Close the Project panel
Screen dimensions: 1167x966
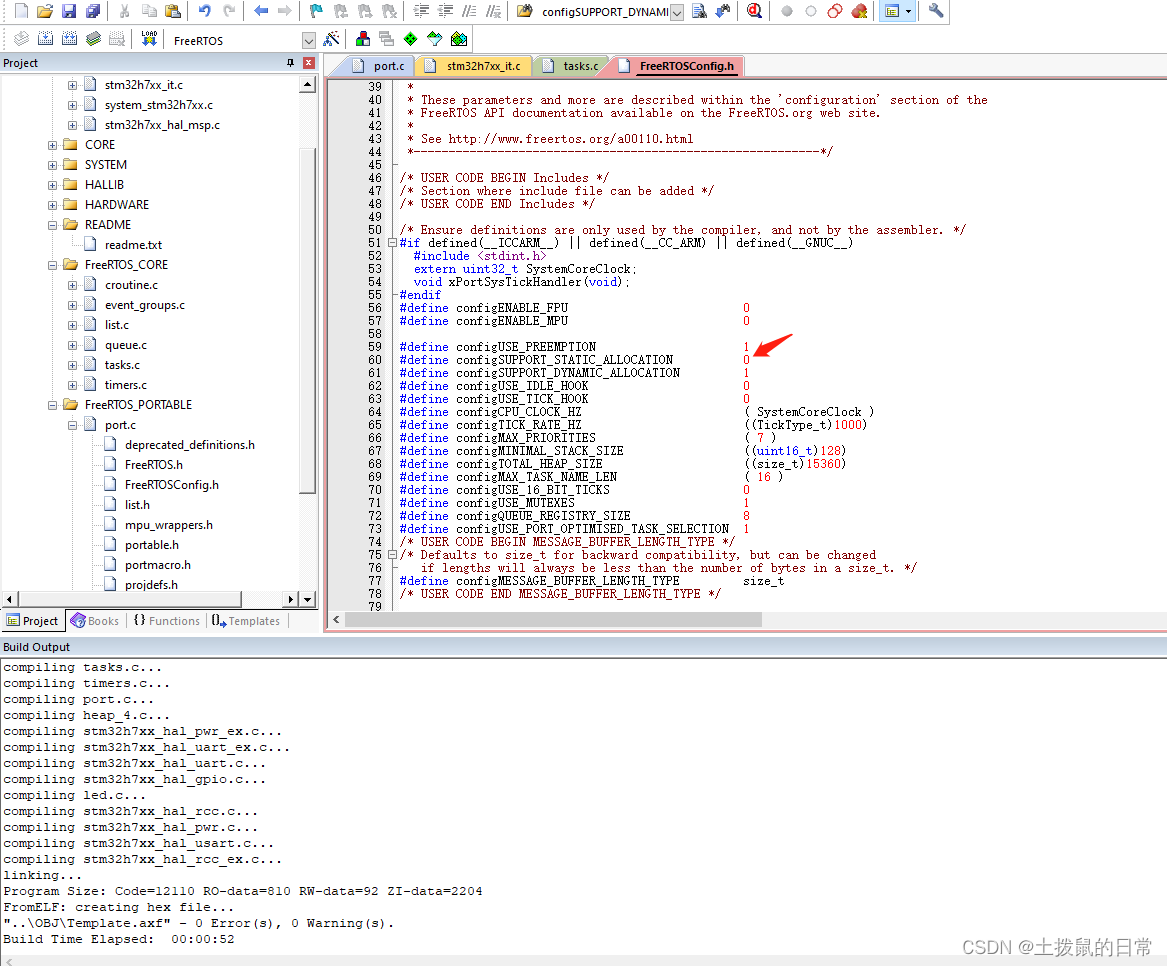[x=309, y=63]
